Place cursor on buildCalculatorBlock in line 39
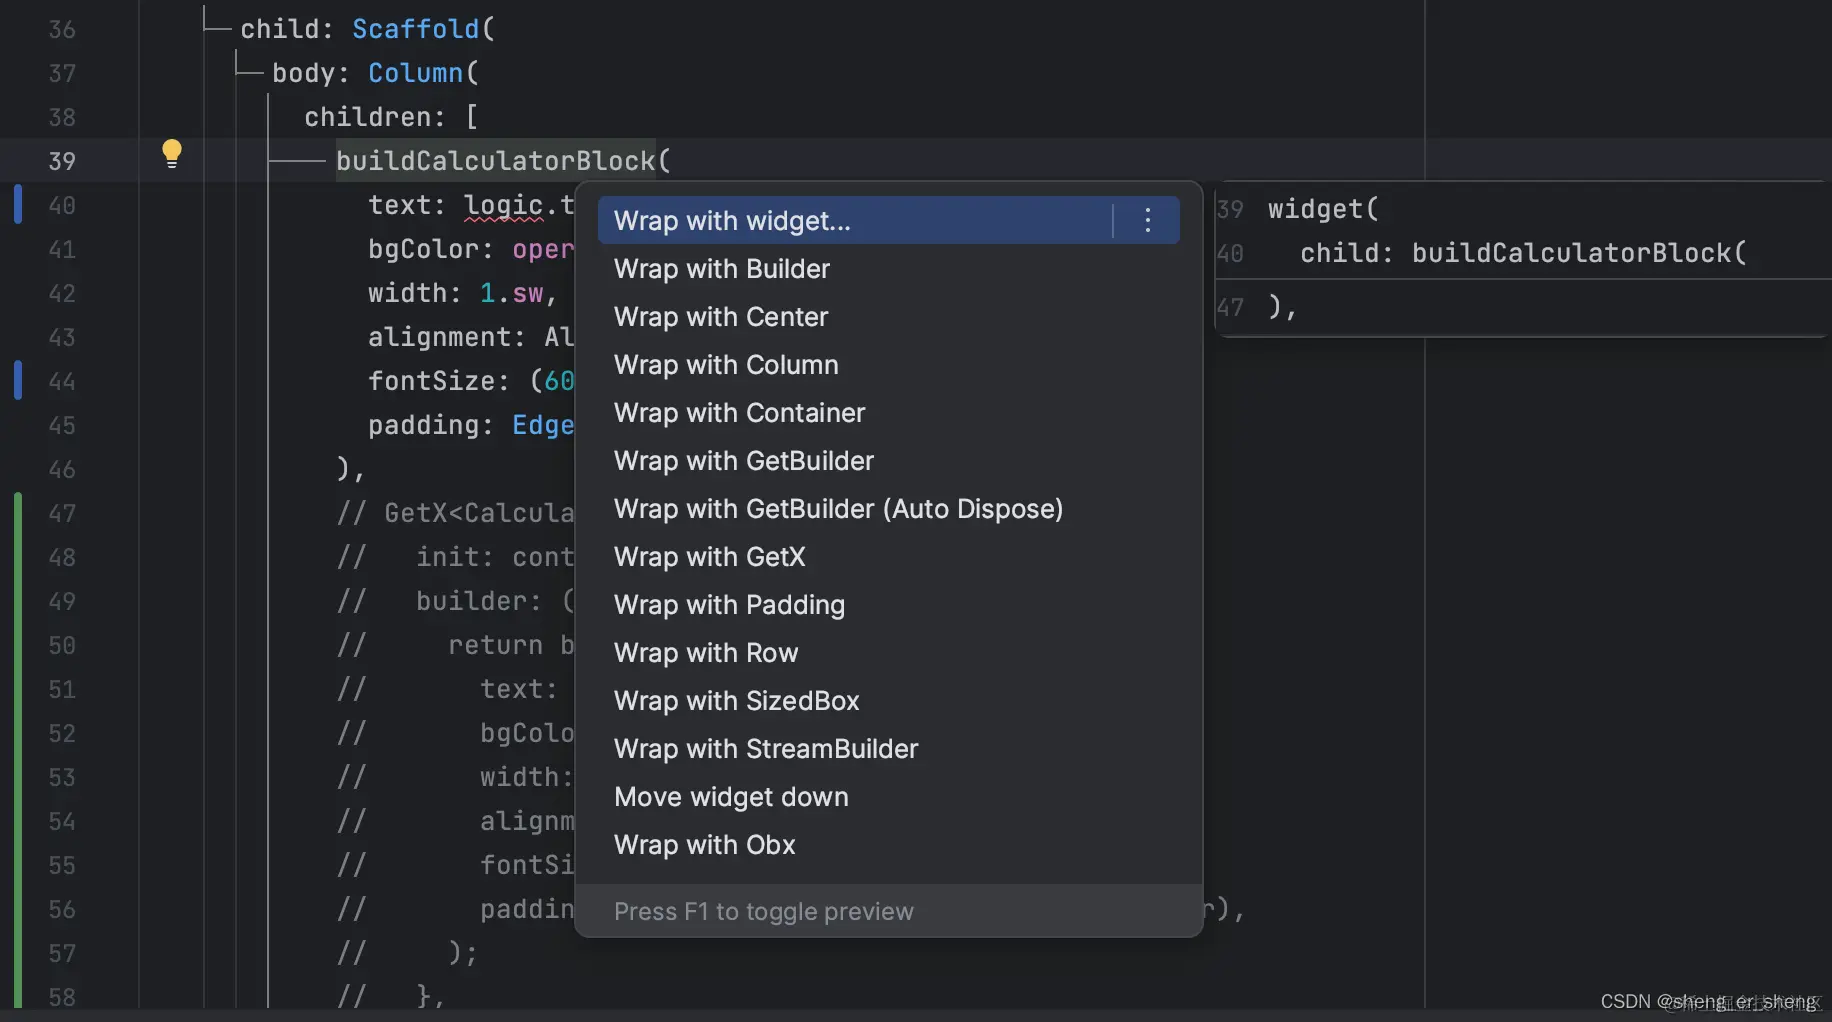 pos(495,161)
